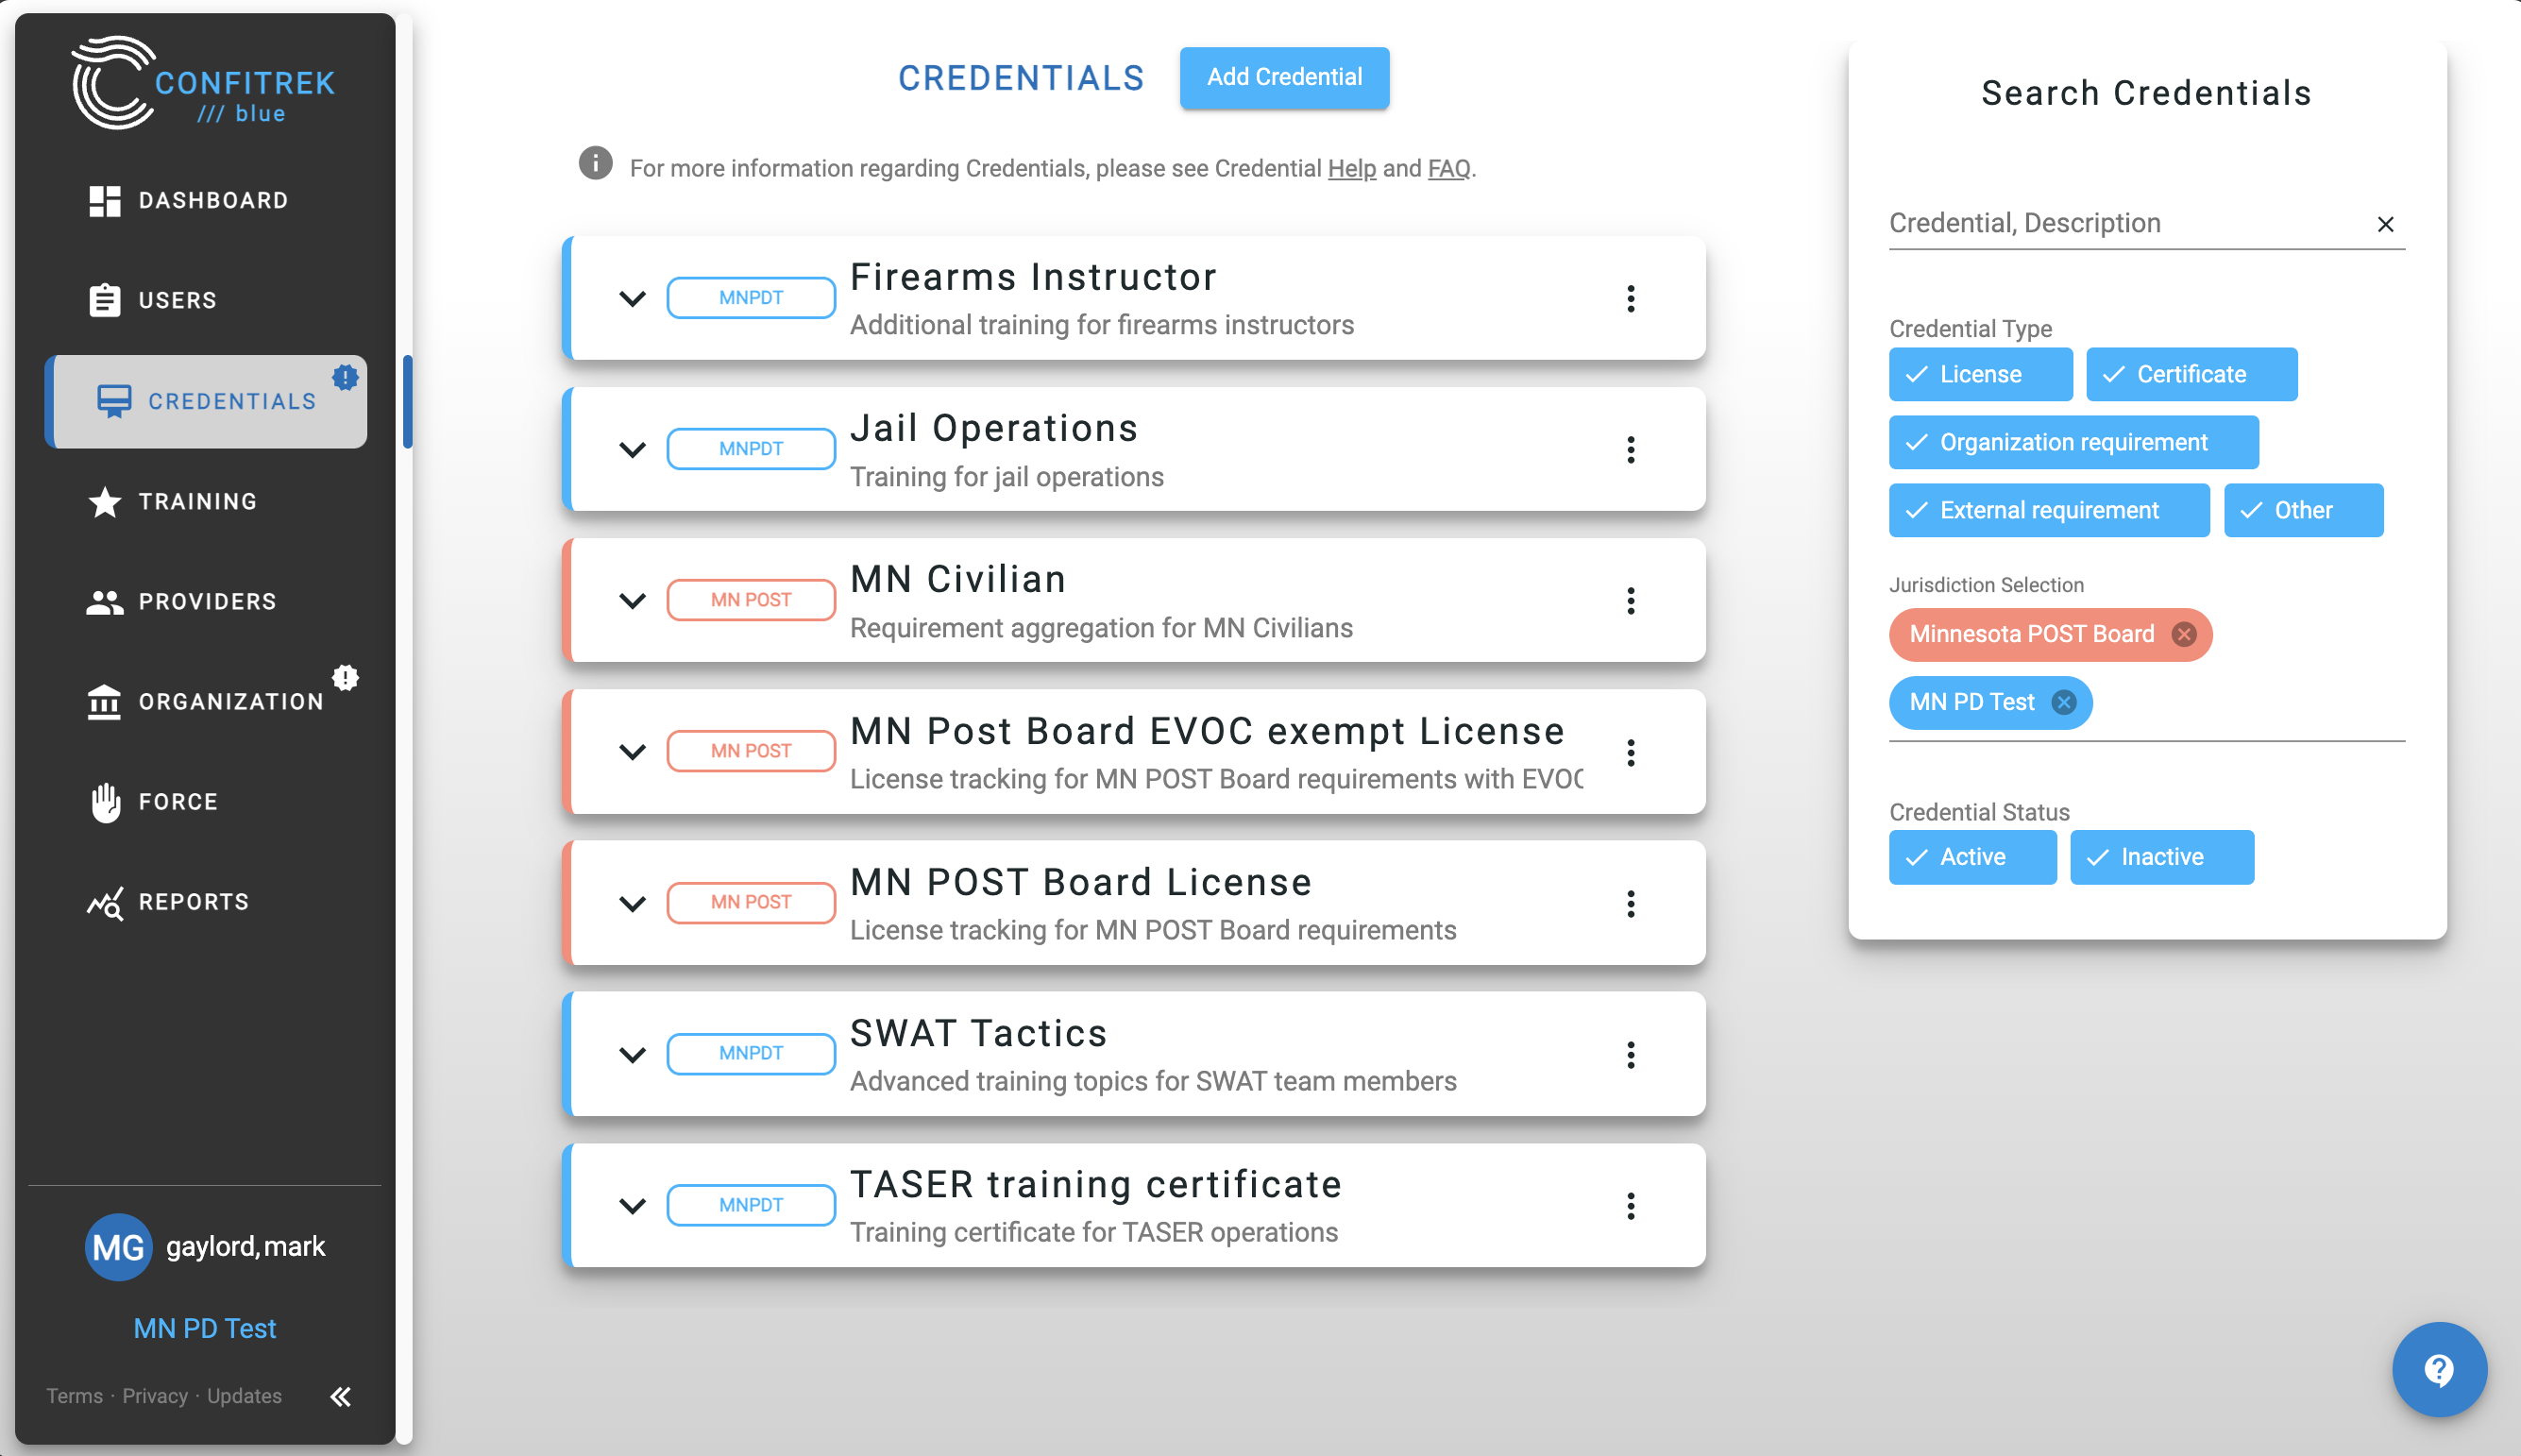Open options menu for SWAT Tactics
This screenshot has width=2521, height=1456.
(x=1630, y=1054)
